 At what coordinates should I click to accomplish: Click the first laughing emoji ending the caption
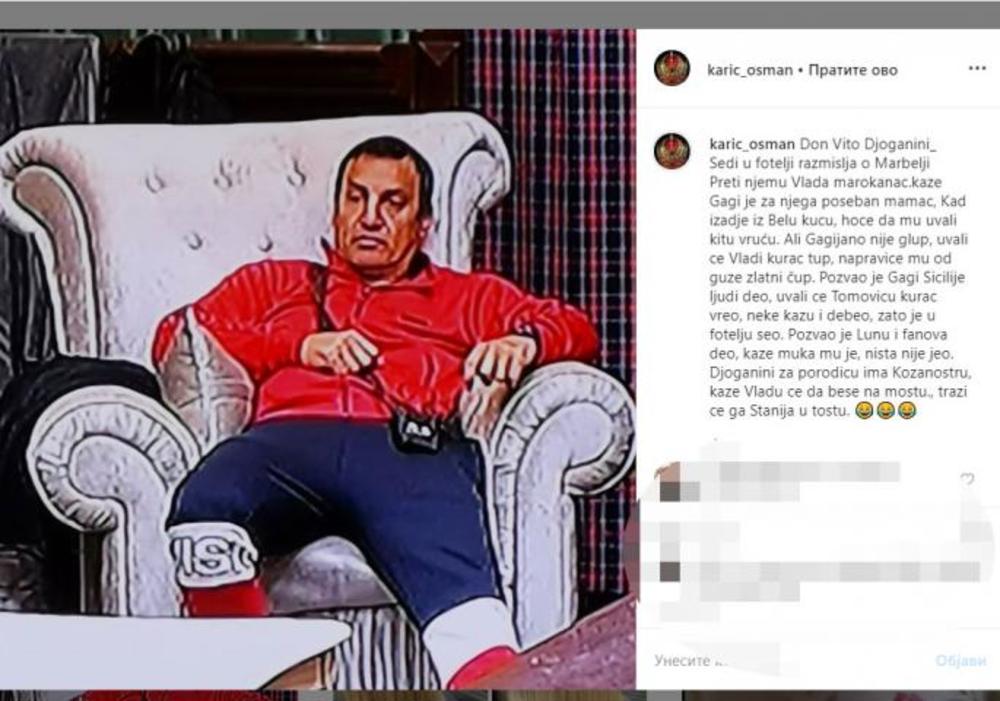[x=864, y=411]
